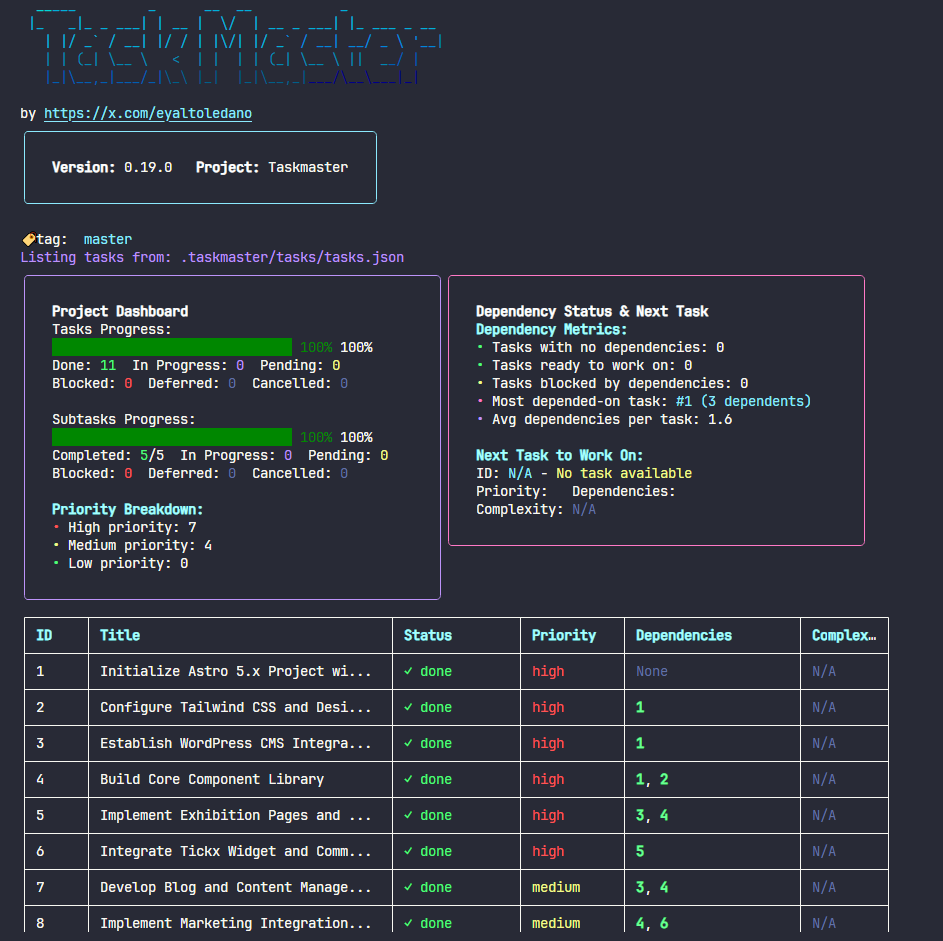Click the 'Complexity: N/A' line
This screenshot has width=943, height=941.
536,509
